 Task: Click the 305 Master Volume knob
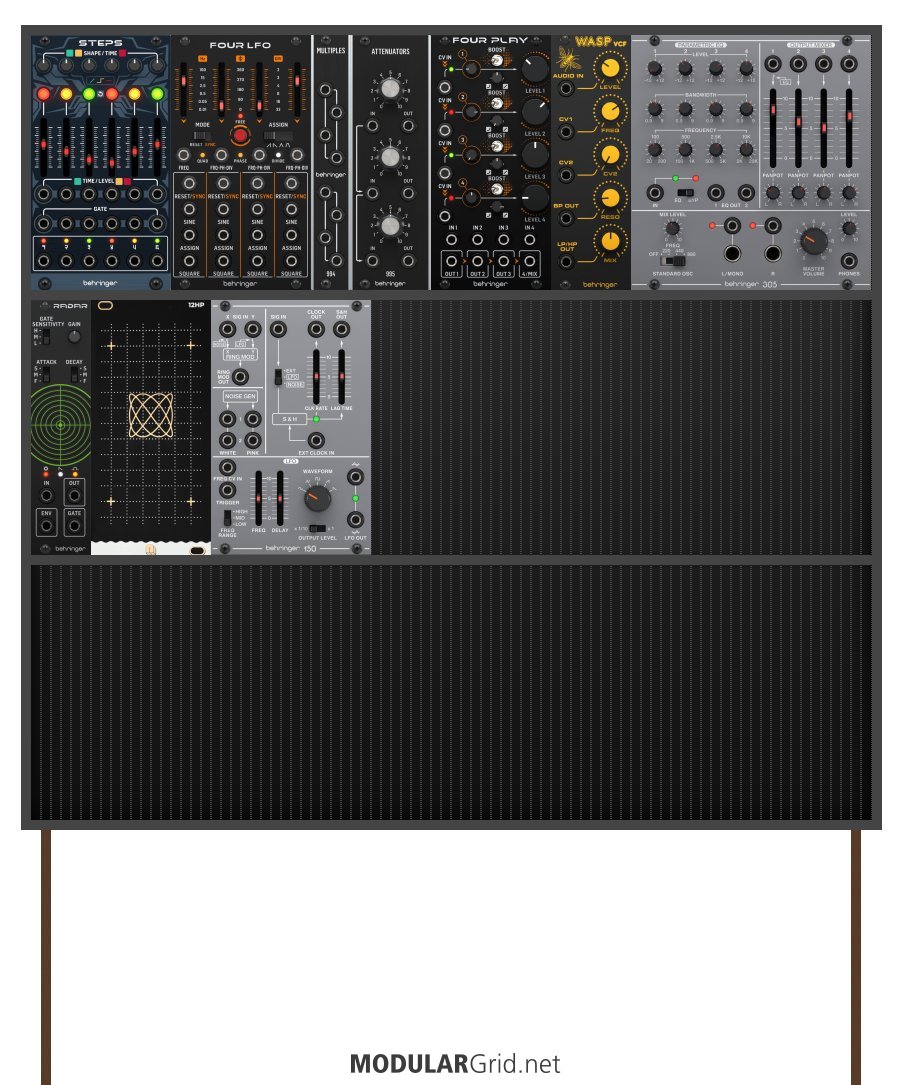tap(813, 241)
